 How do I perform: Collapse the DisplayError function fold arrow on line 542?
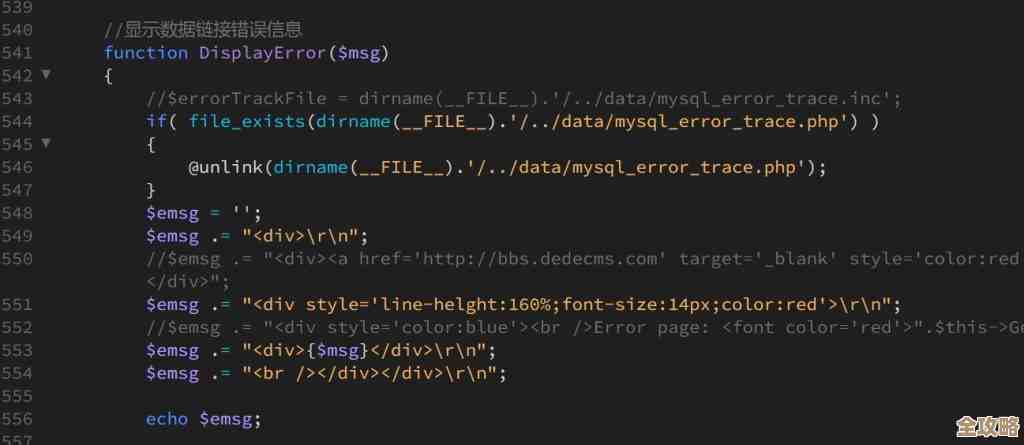(45, 75)
